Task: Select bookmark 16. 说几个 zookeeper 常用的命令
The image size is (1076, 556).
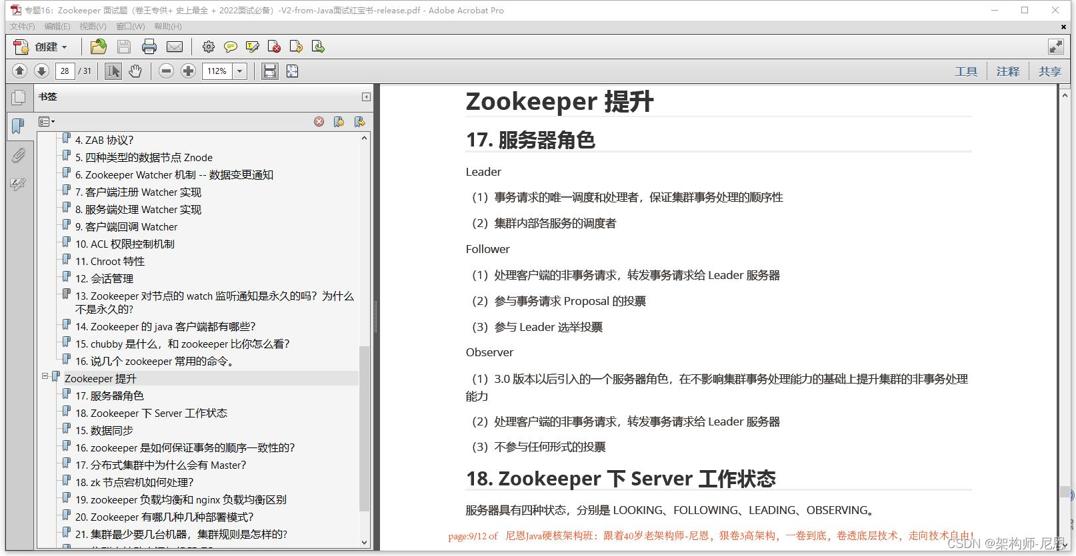Action: click(x=156, y=361)
